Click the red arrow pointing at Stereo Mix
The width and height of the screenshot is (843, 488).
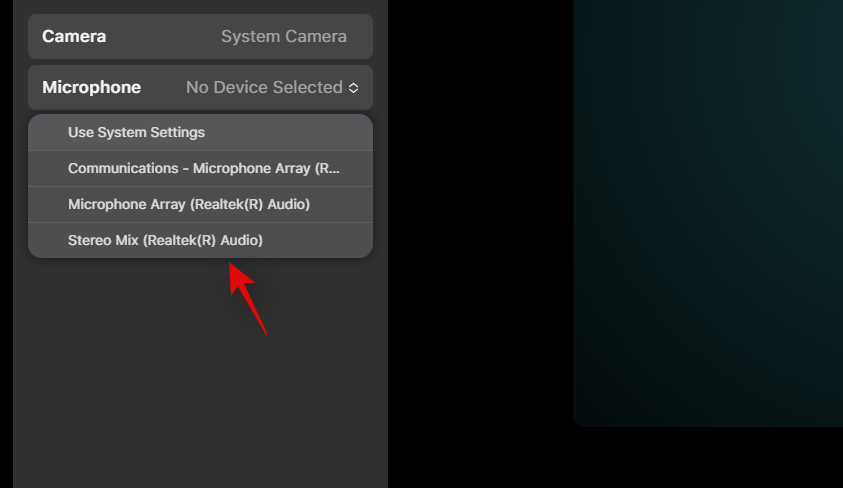click(x=248, y=298)
